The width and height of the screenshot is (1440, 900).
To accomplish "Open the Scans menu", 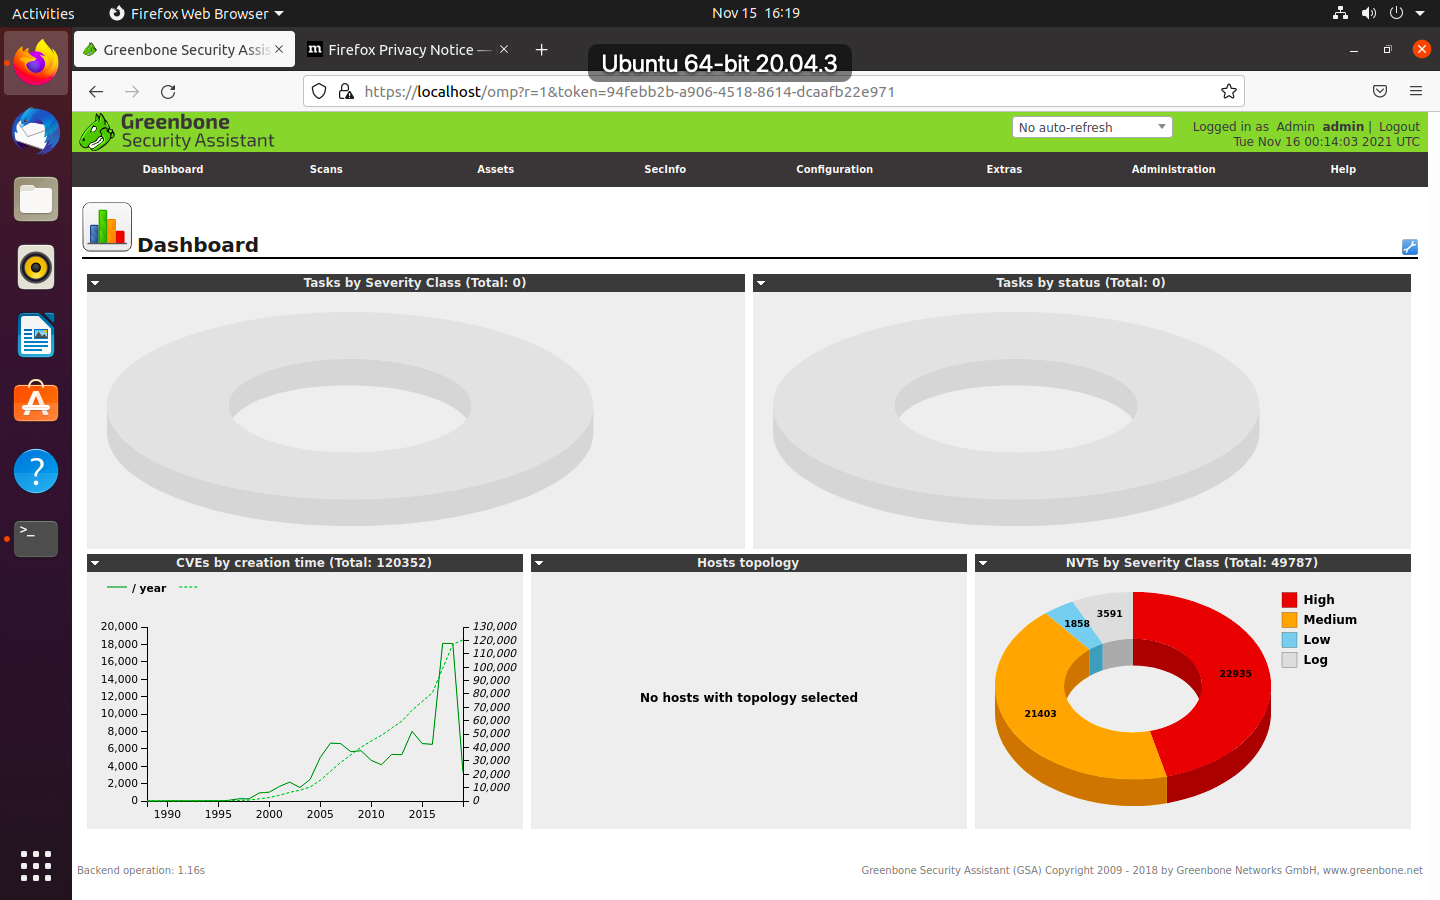I will click(x=326, y=169).
